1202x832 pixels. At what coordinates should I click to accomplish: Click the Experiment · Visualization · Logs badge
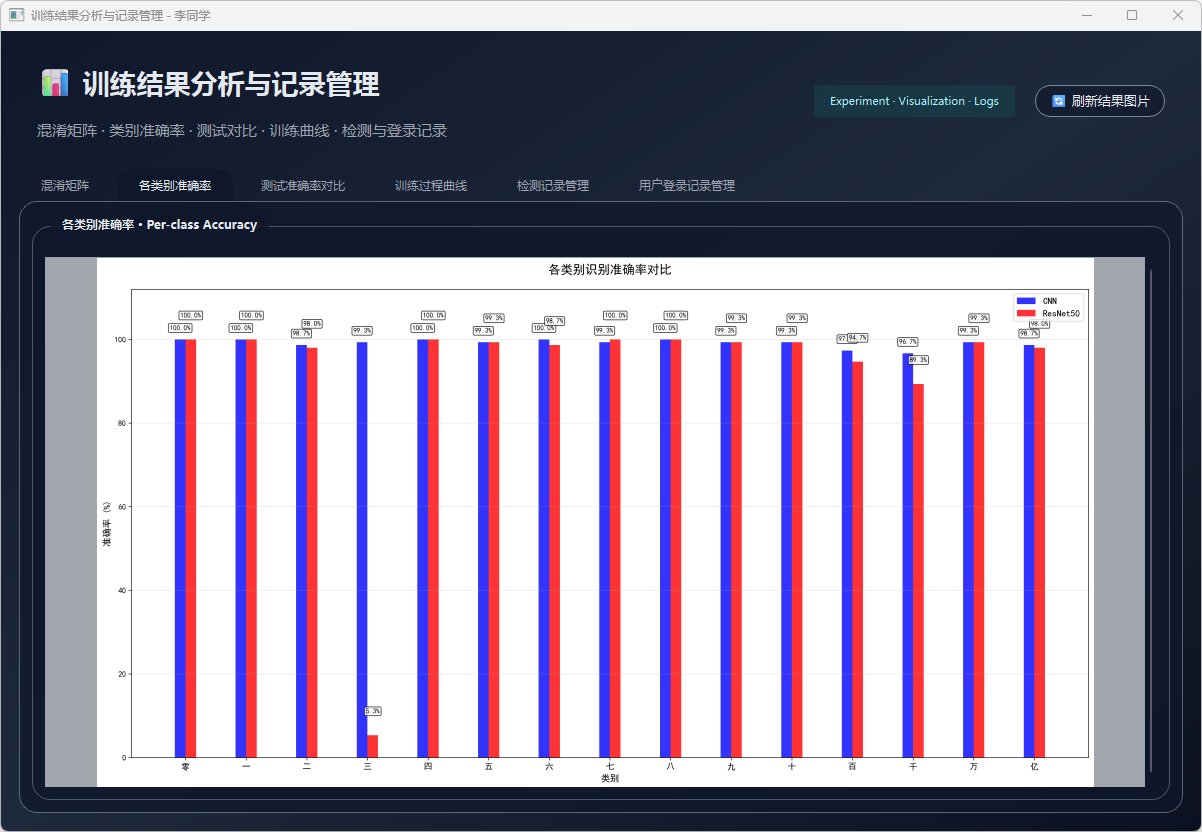point(914,101)
